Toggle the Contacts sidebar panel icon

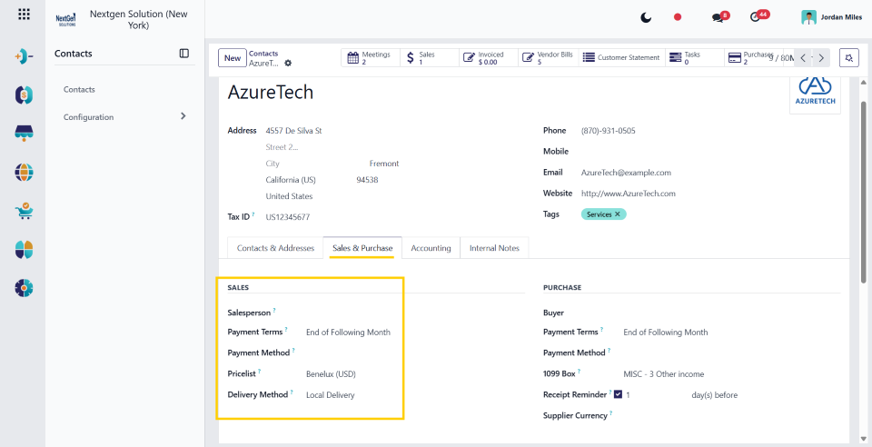click(184, 53)
